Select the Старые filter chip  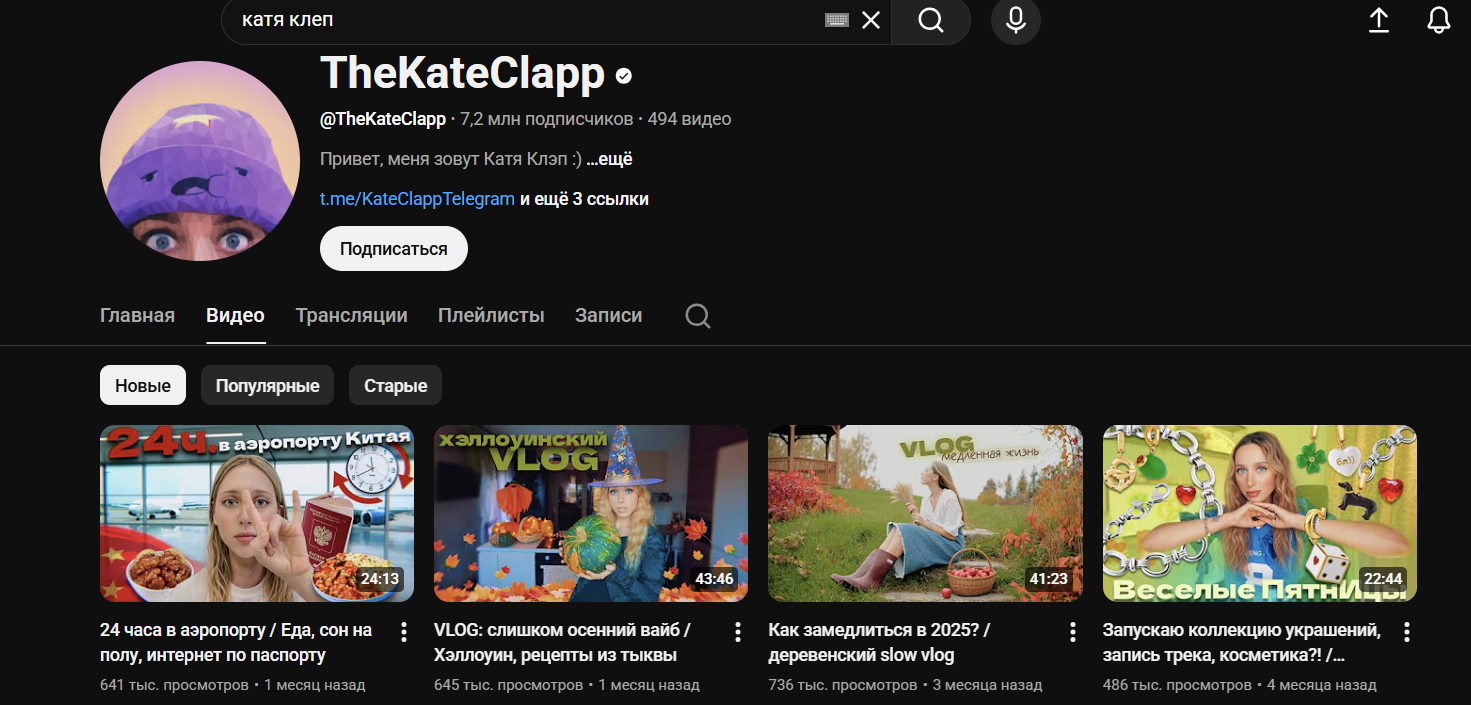point(395,385)
